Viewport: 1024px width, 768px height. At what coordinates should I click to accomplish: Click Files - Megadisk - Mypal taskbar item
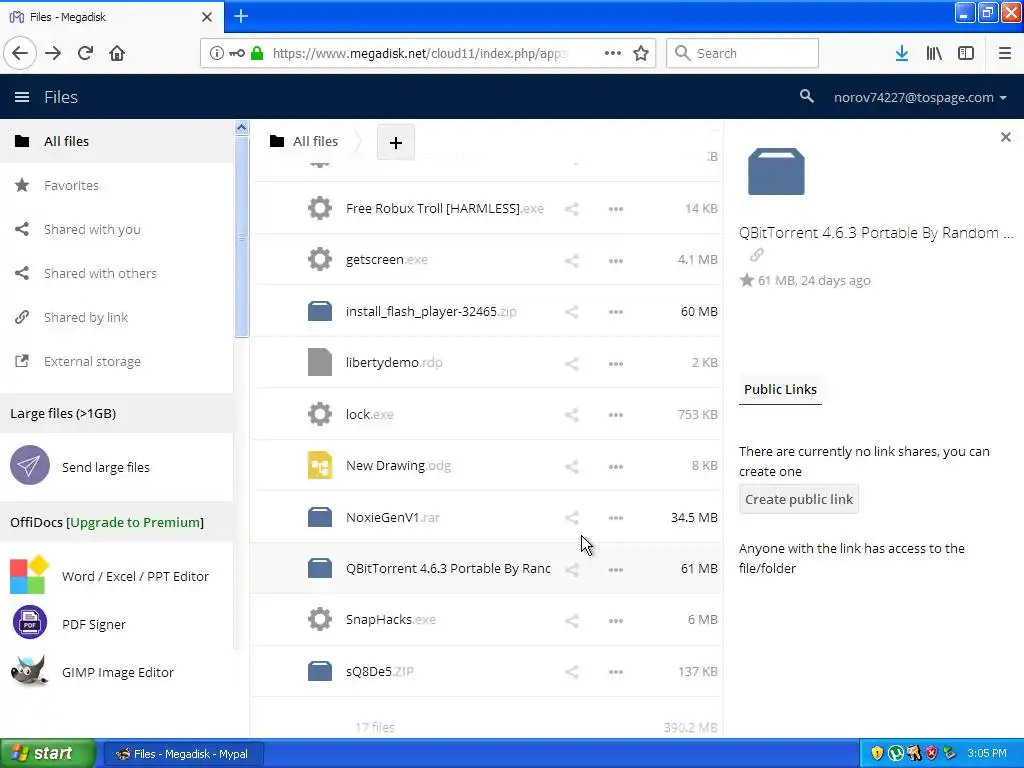183,754
